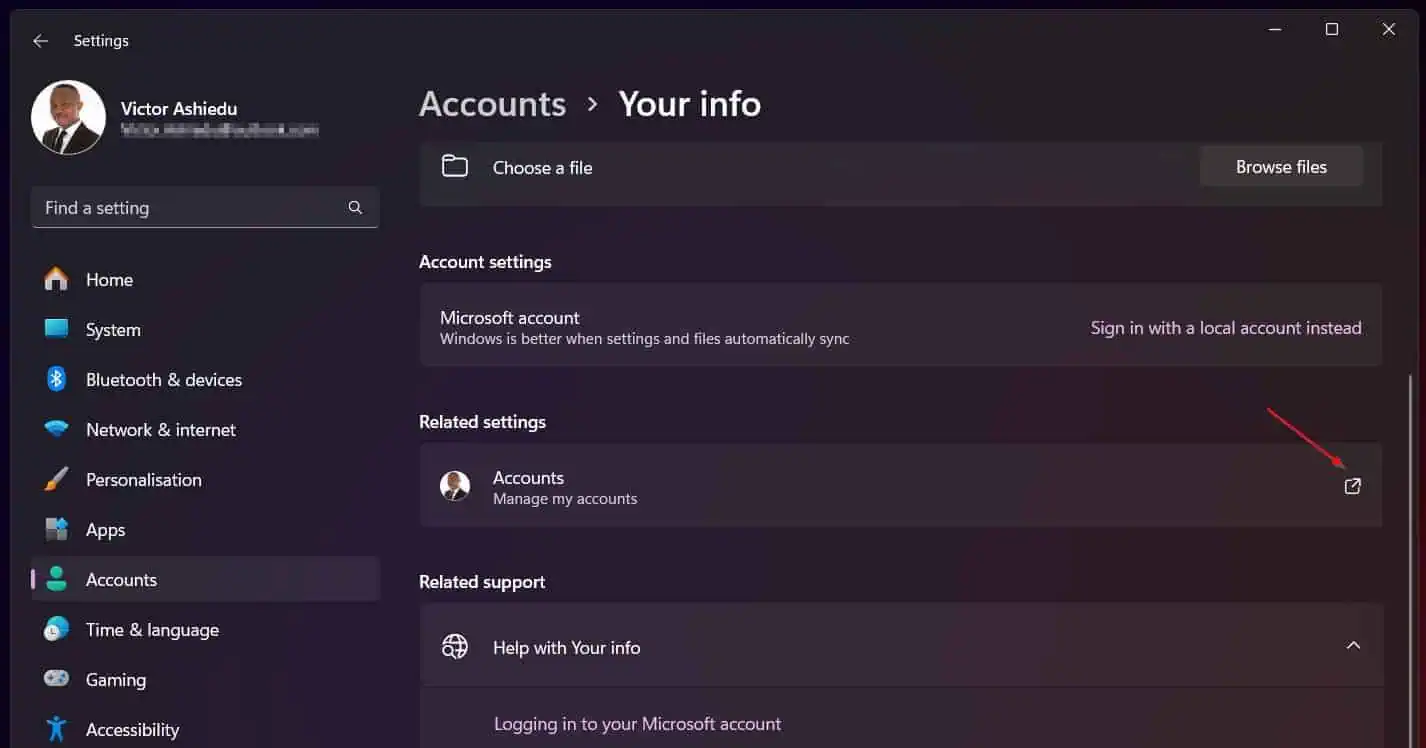
Task: Open the Personalisation paintbrush icon
Action: click(57, 479)
